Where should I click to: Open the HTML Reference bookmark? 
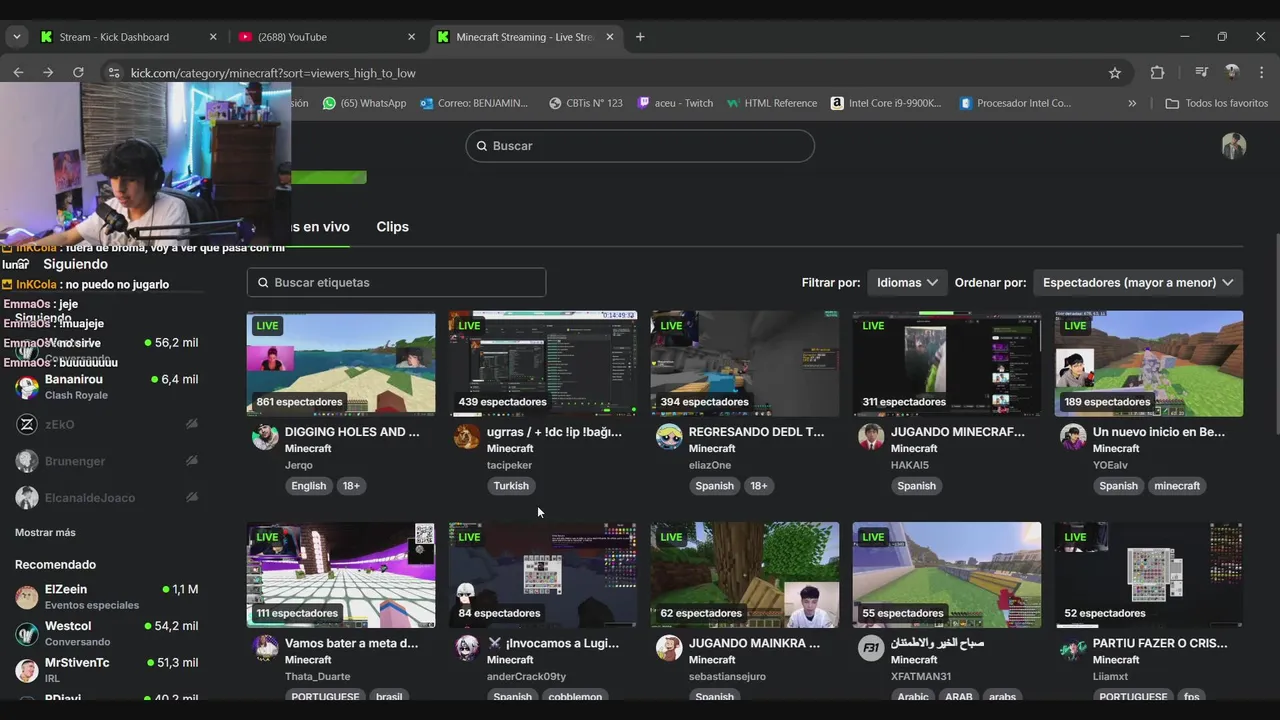pyautogui.click(x=772, y=103)
